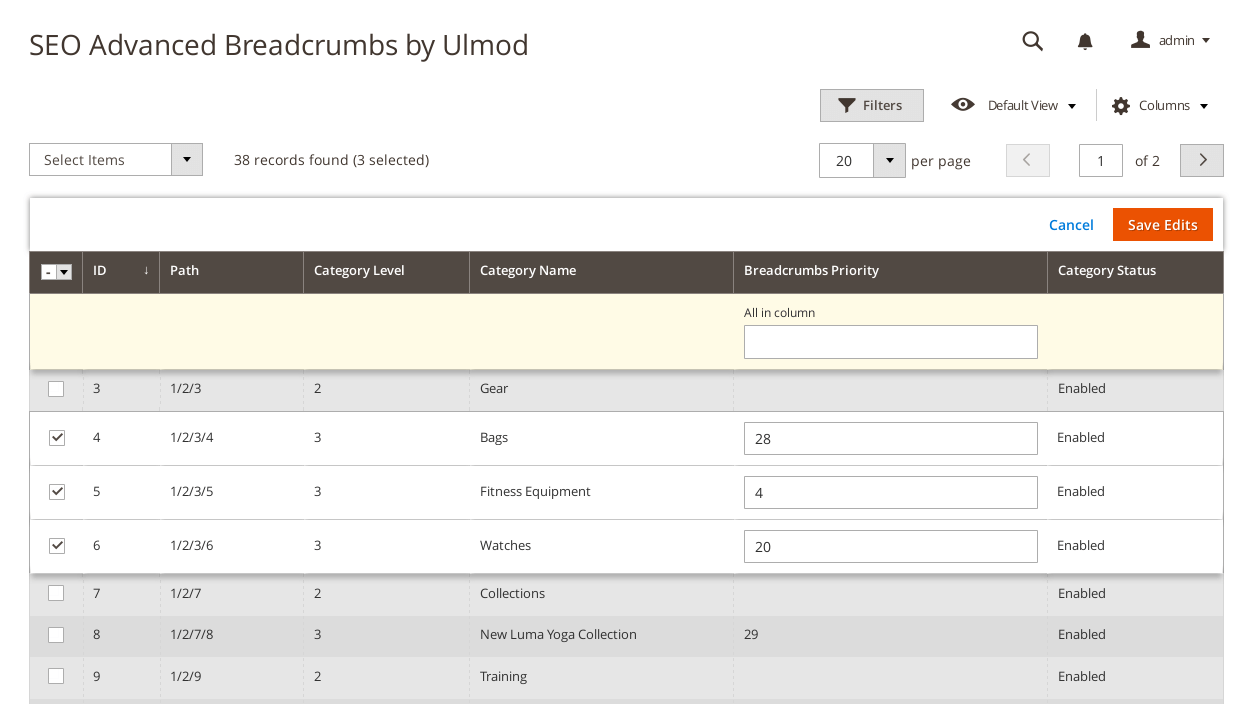Click the Bags category name text
The height and width of the screenshot is (704, 1251).
coord(494,437)
